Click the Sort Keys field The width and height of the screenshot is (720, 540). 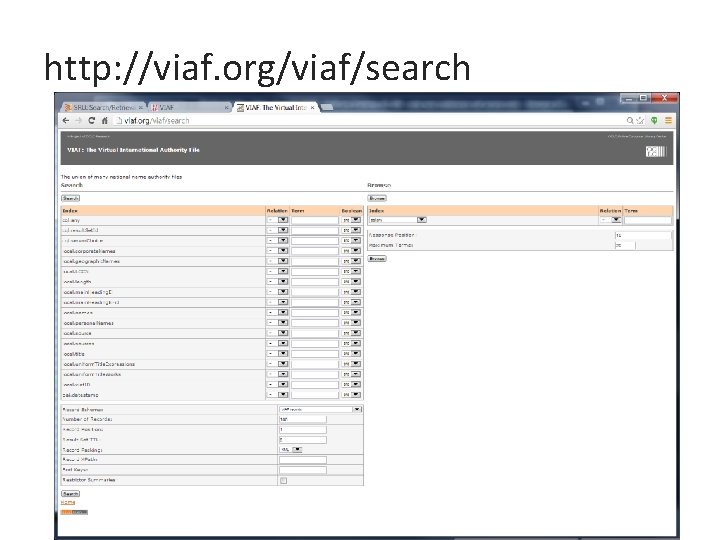pyautogui.click(x=303, y=470)
